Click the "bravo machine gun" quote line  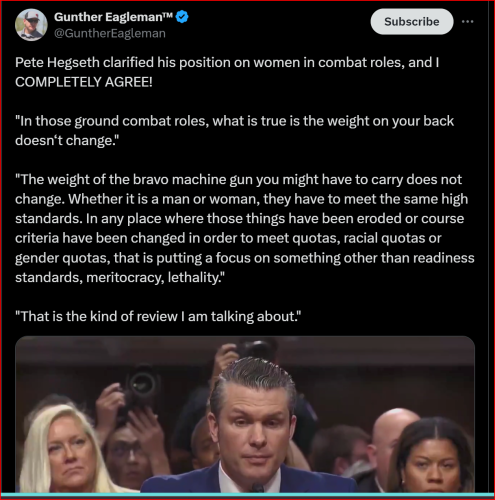[238, 180]
